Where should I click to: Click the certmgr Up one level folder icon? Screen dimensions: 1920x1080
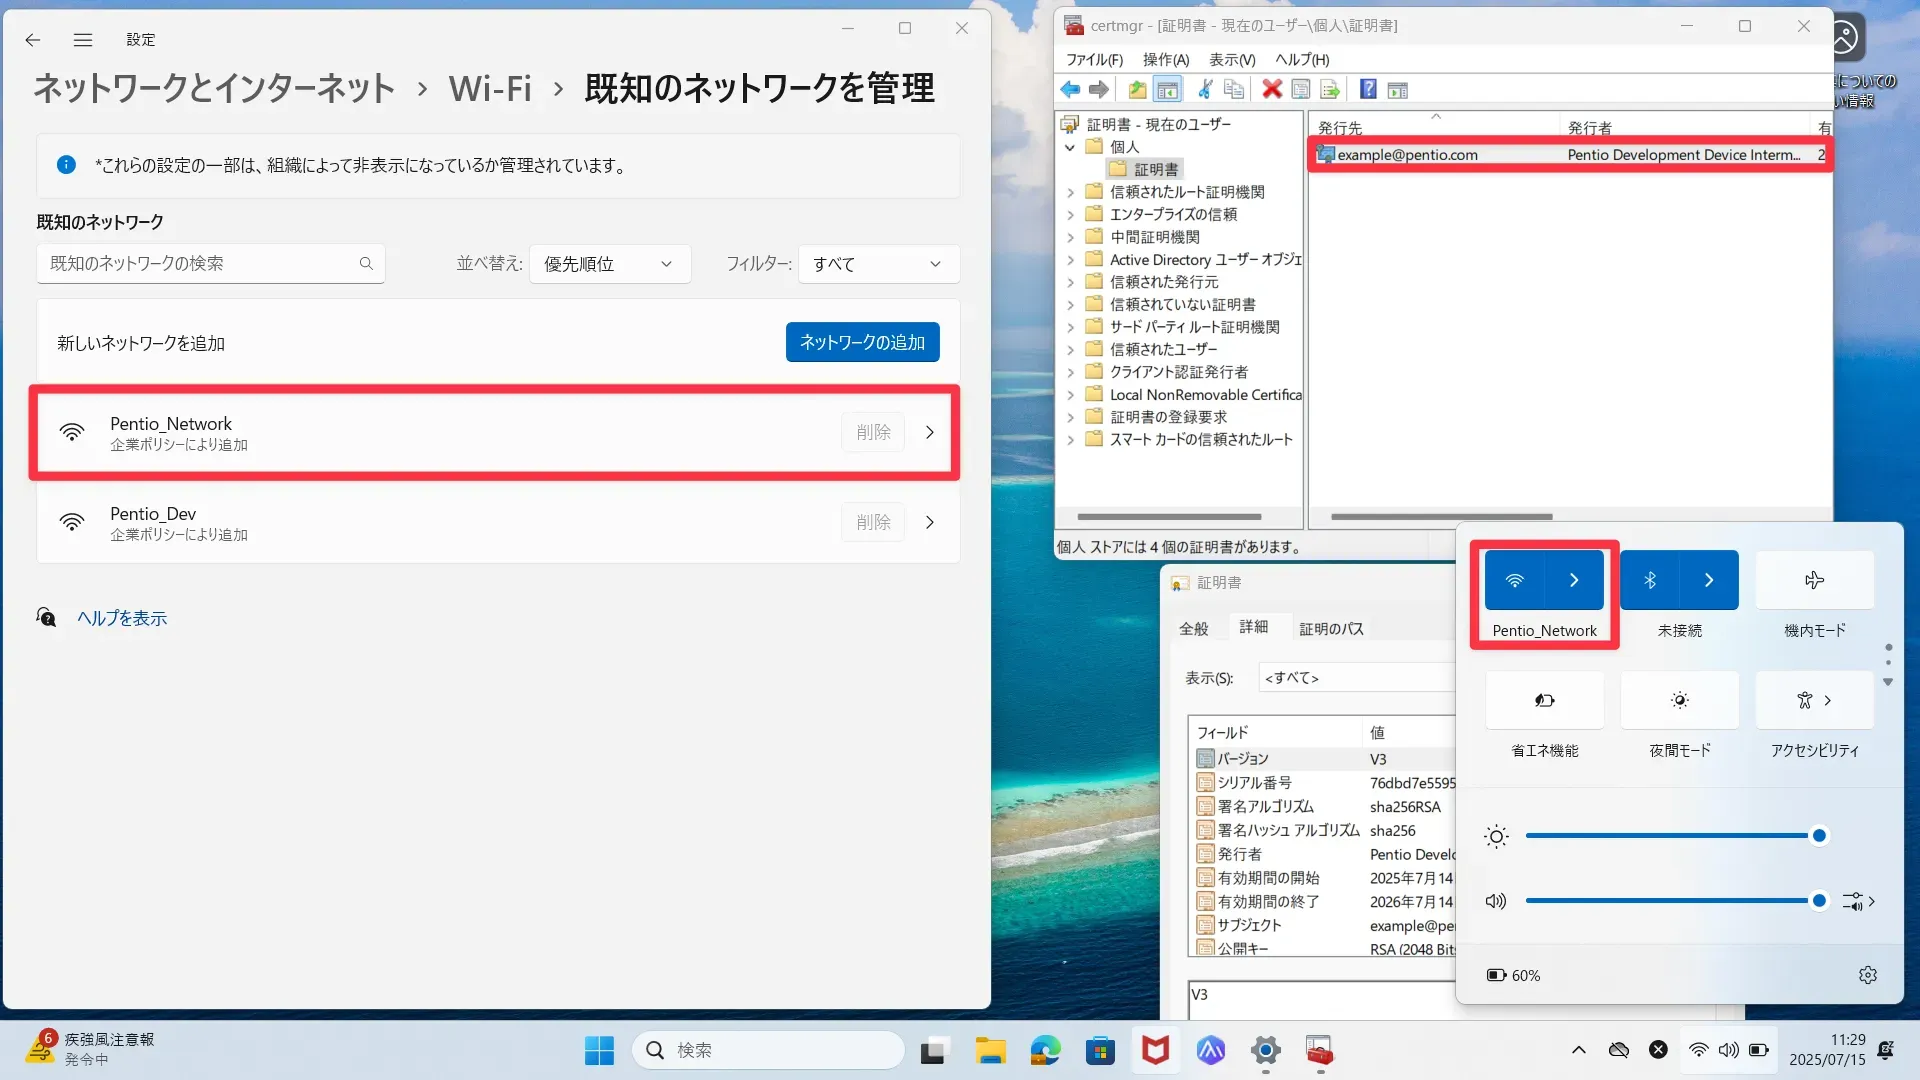tap(1137, 90)
